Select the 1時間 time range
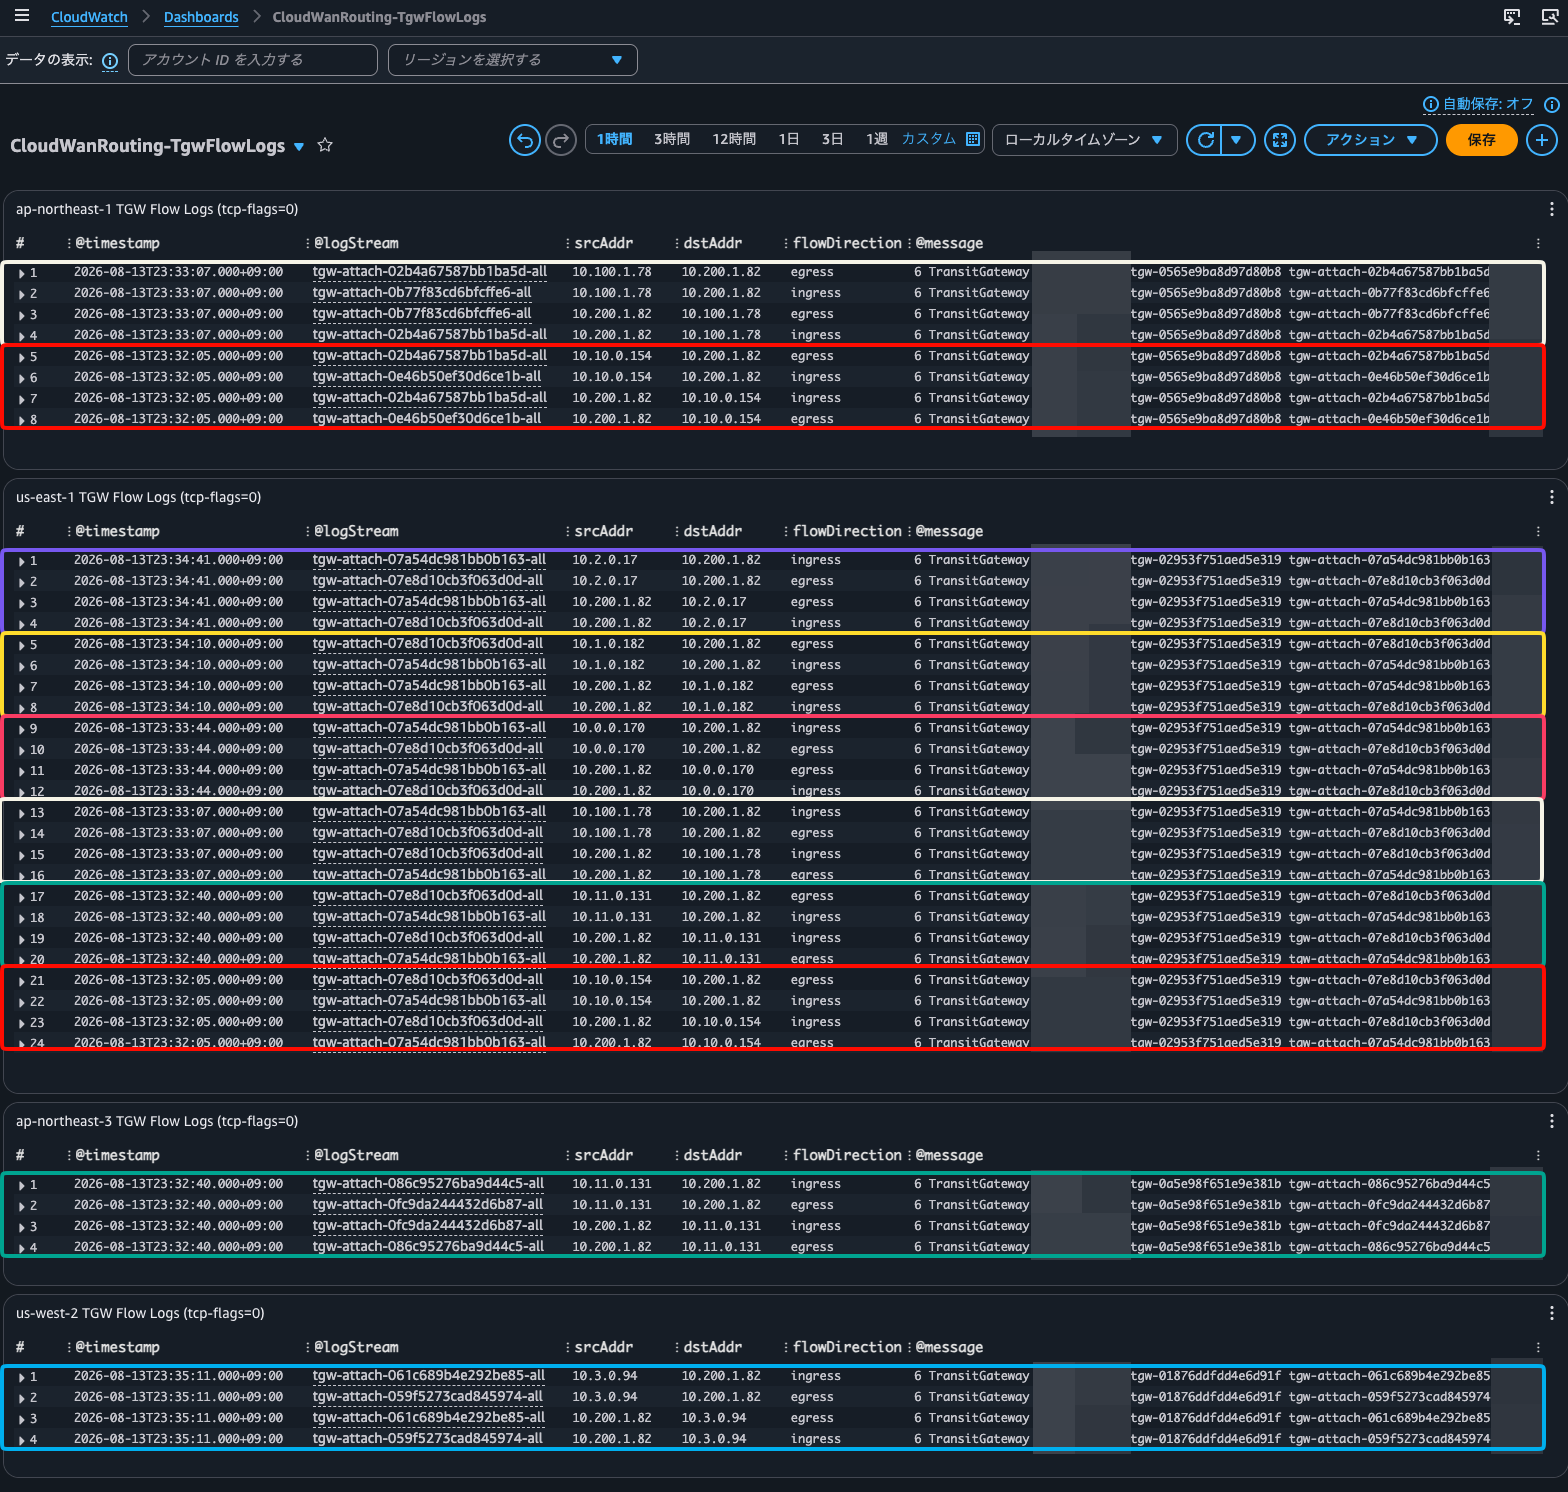Viewport: 1568px width, 1492px height. [x=614, y=139]
